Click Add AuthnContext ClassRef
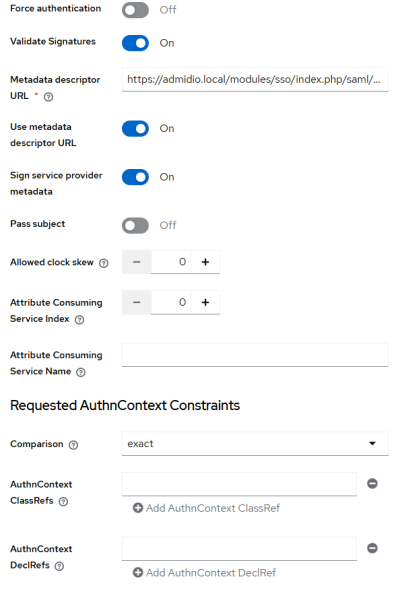Viewport: 400px width, 604px height. pyautogui.click(x=206, y=508)
